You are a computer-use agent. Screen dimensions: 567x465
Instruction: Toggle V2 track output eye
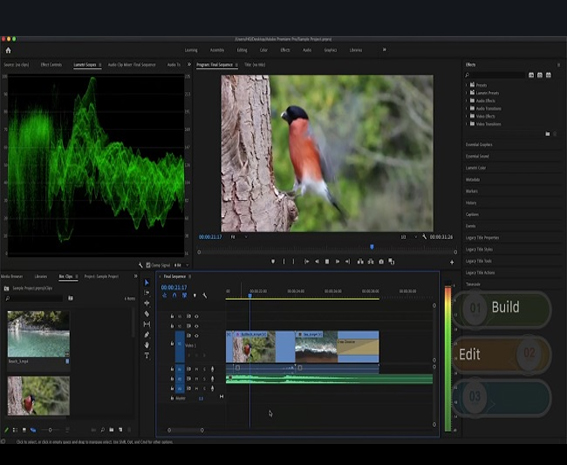[196, 326]
